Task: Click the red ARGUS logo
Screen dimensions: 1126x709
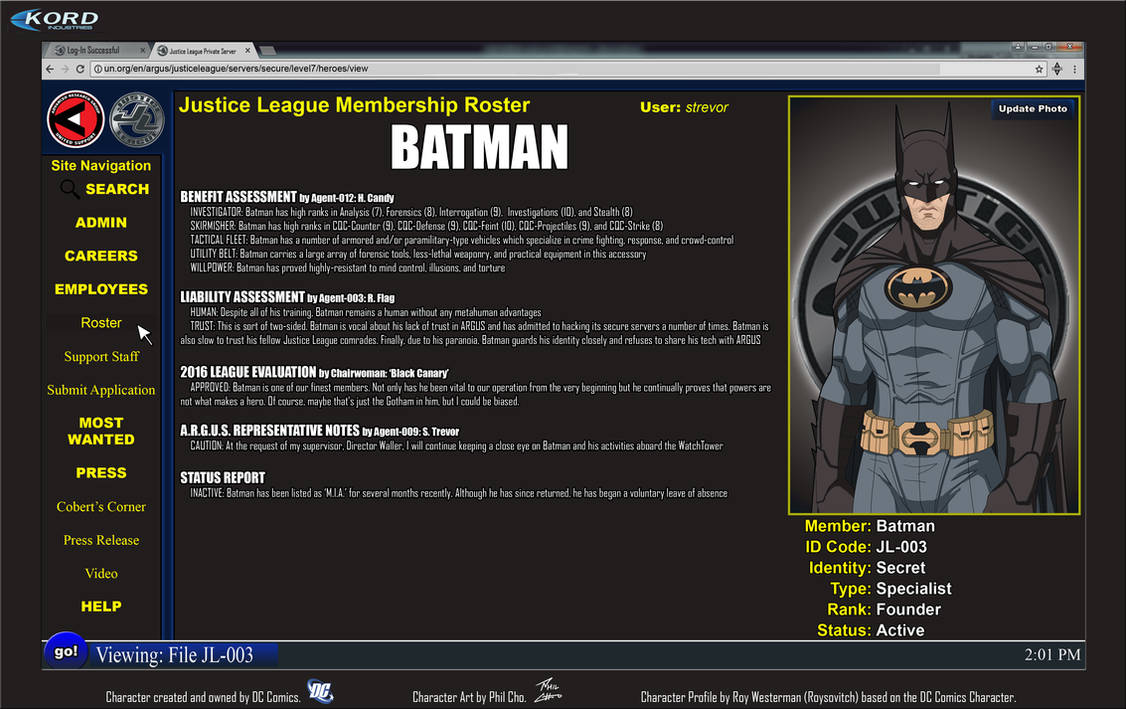Action: (x=75, y=119)
